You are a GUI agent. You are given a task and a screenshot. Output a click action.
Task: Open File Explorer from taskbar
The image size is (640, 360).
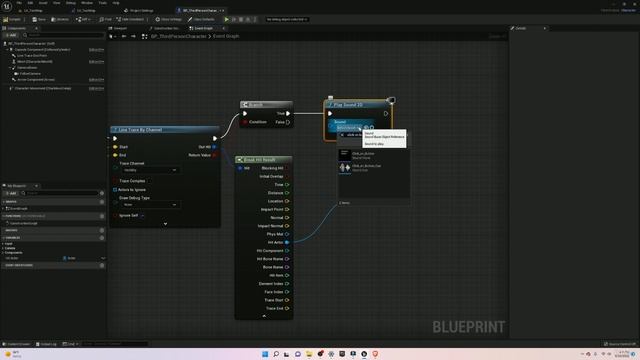(309, 354)
